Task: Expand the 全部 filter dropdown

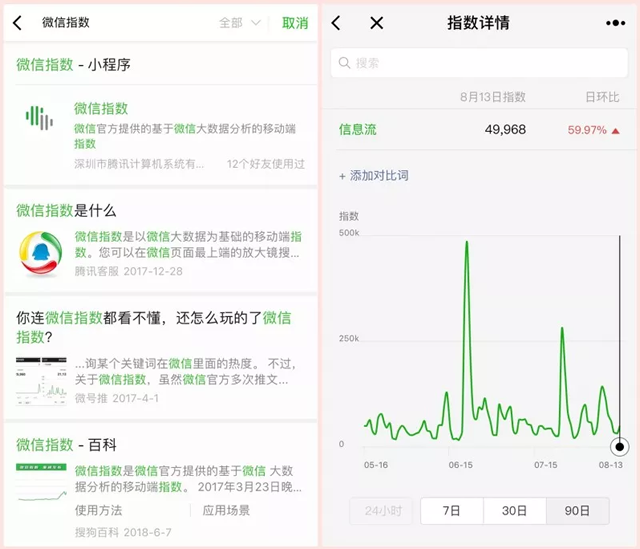Action: pyautogui.click(x=240, y=23)
